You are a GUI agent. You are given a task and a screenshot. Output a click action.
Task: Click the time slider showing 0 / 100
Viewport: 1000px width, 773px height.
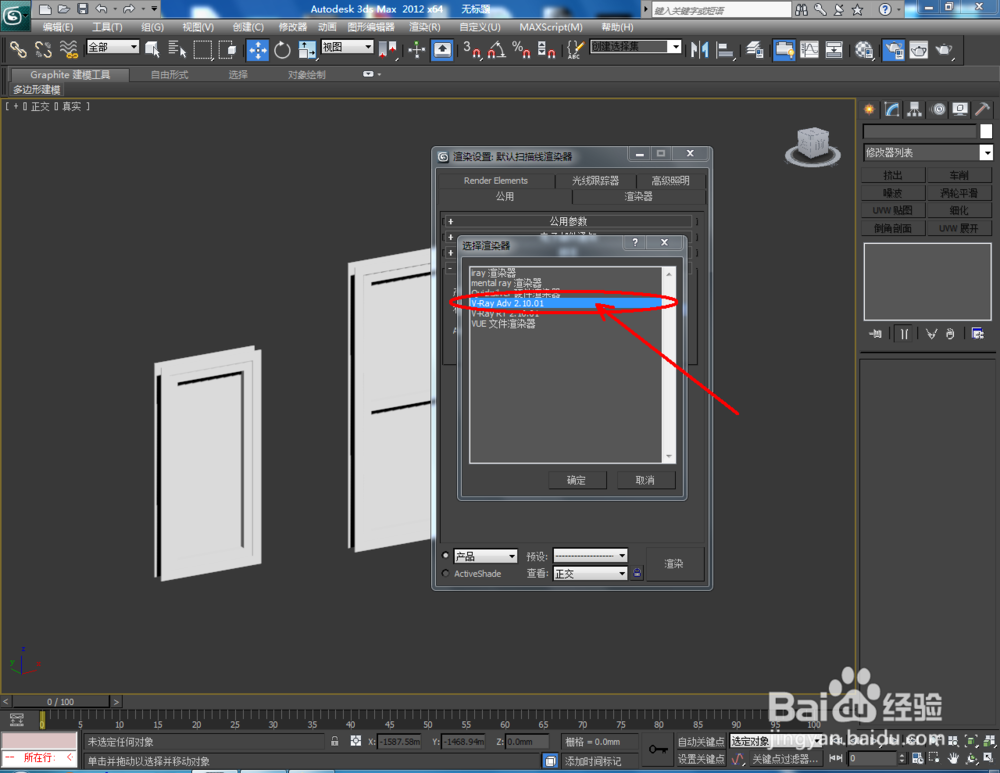[60, 702]
